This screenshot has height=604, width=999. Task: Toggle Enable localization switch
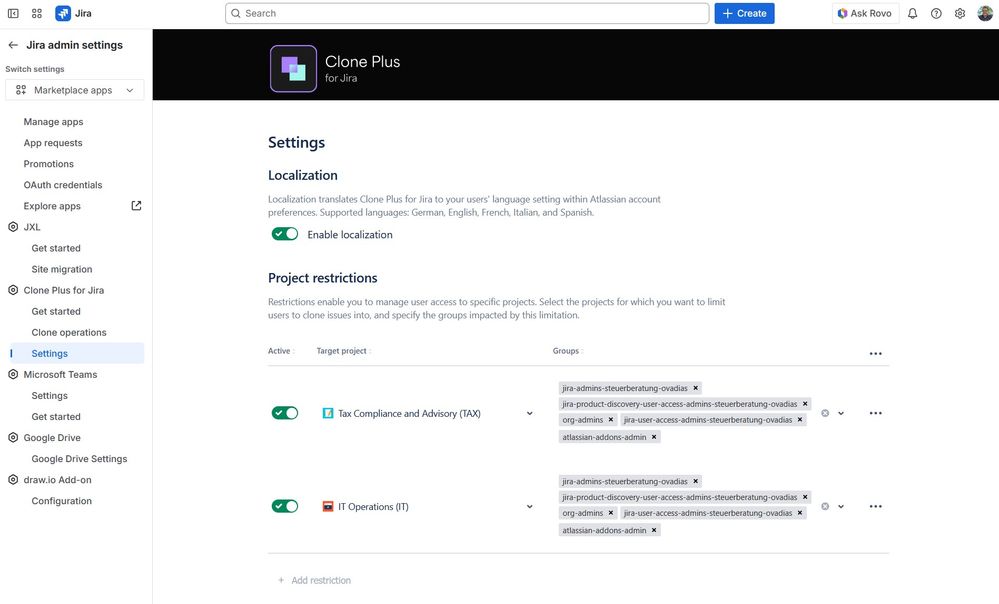285,234
